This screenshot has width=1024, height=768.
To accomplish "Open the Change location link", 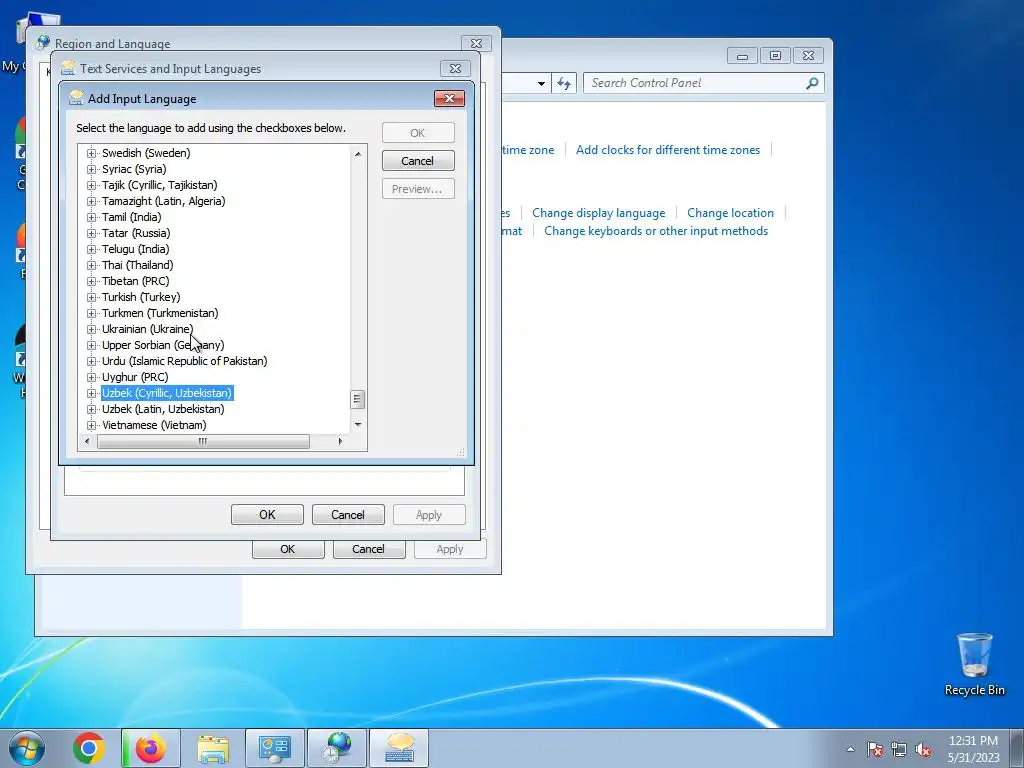I will (730, 213).
